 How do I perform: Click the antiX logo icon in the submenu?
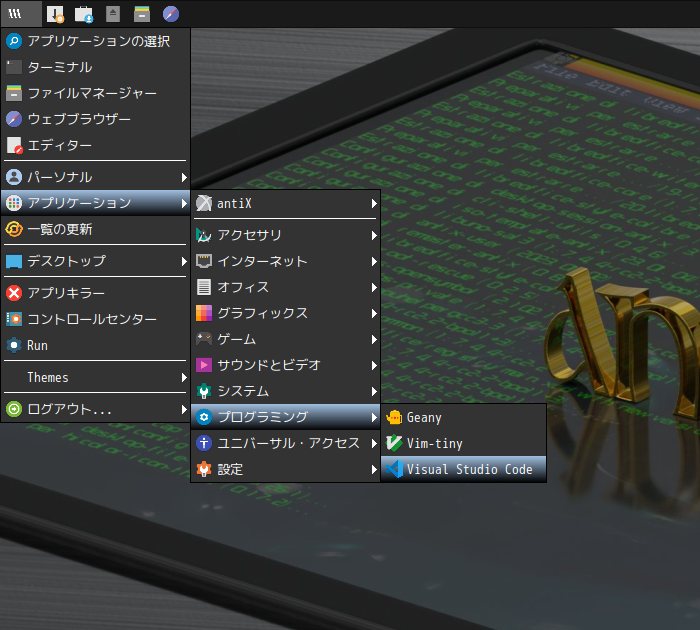(204, 203)
